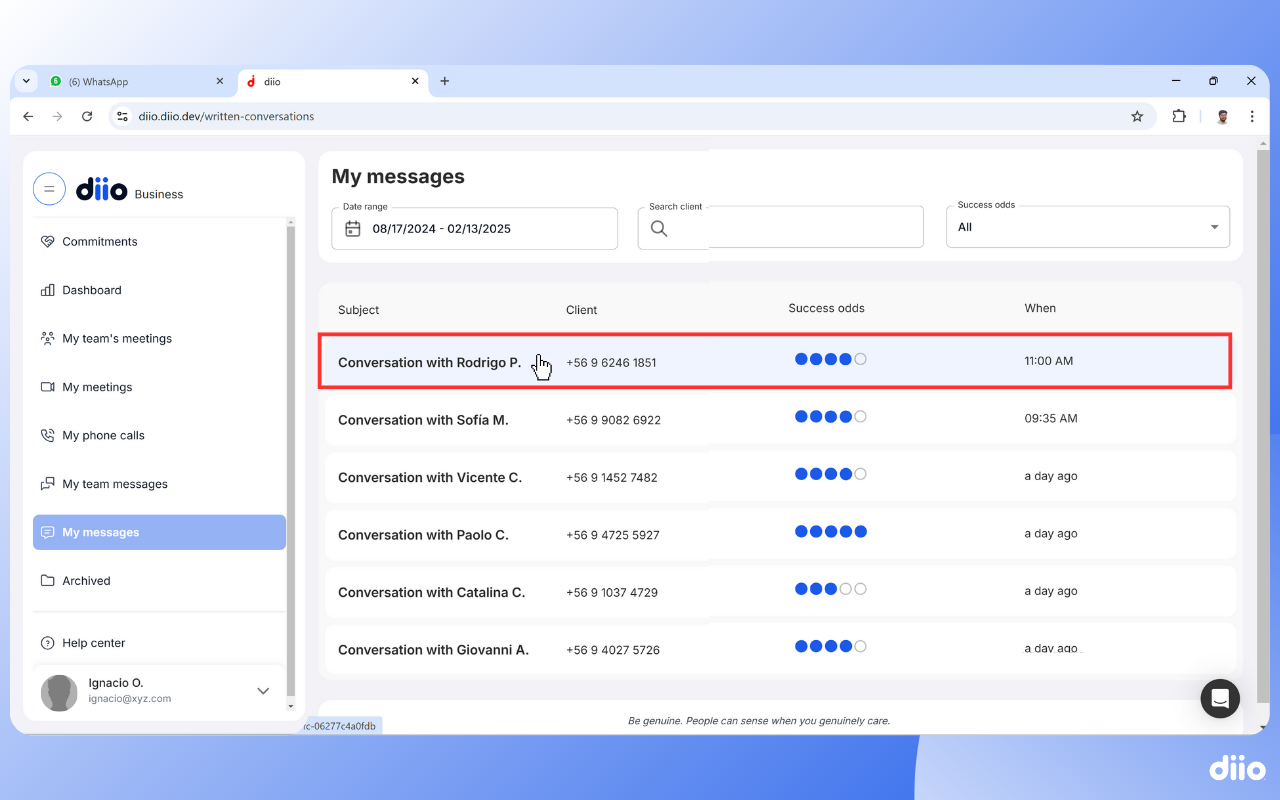Open the Success odds dropdown

[1088, 227]
